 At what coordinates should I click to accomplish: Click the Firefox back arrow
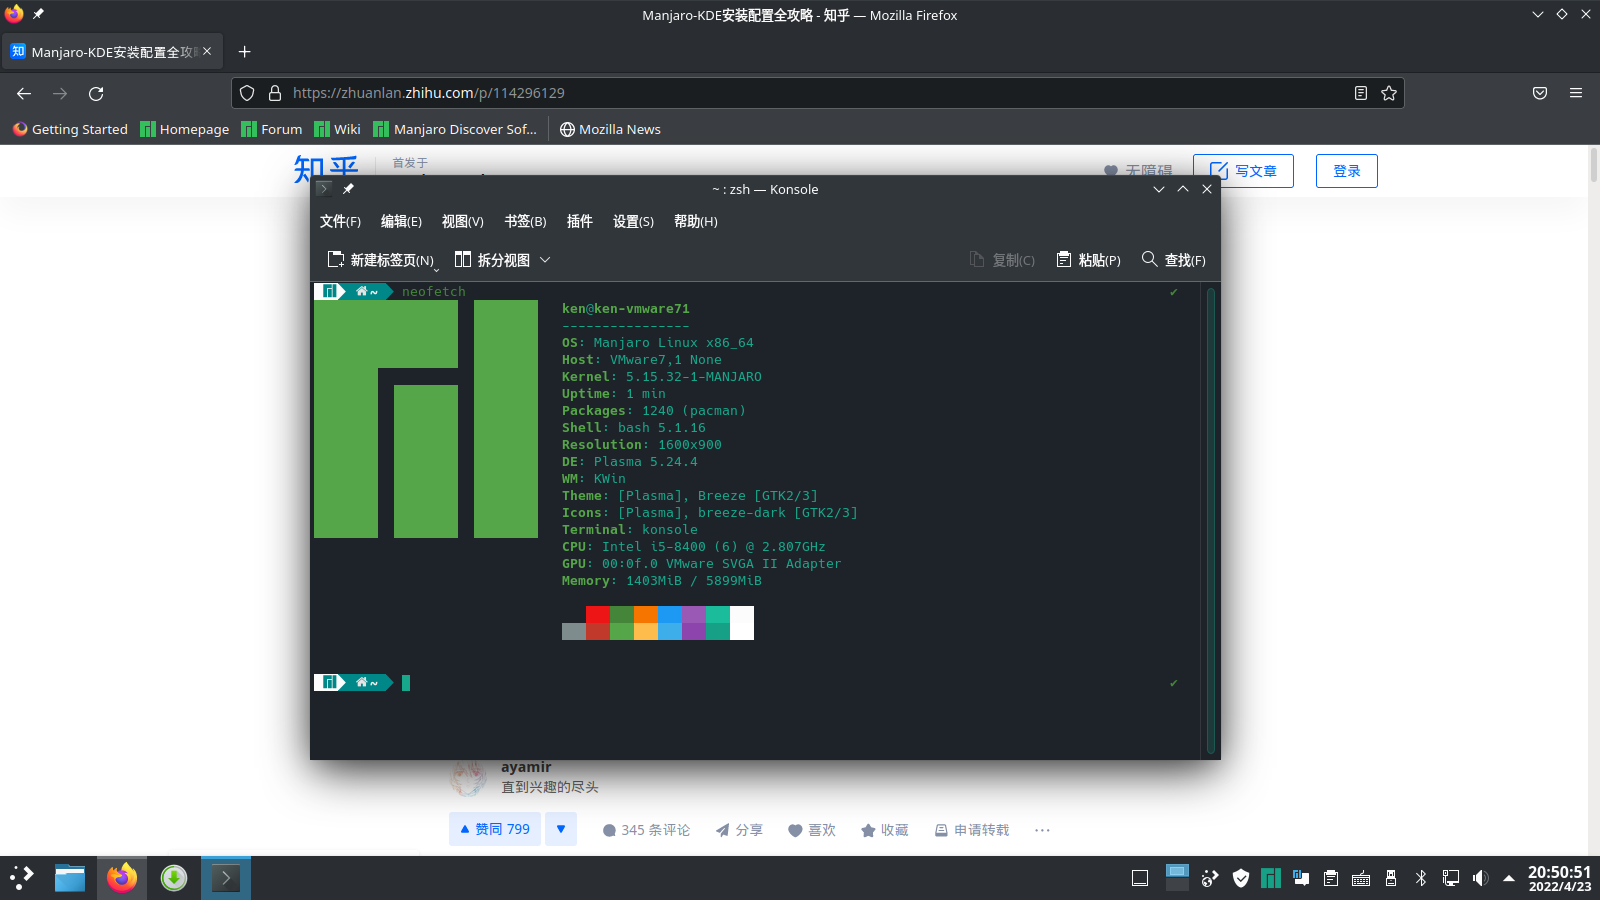coord(24,93)
